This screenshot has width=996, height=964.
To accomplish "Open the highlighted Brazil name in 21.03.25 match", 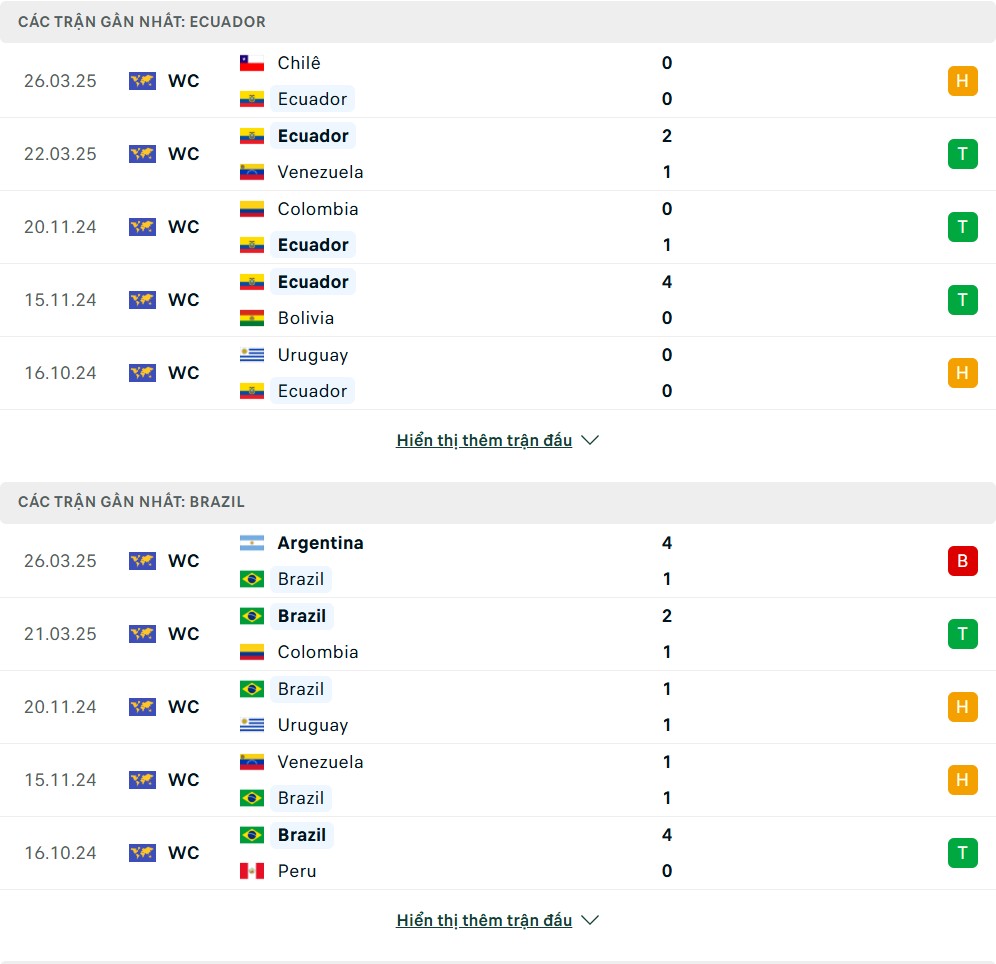I will pyautogui.click(x=302, y=616).
